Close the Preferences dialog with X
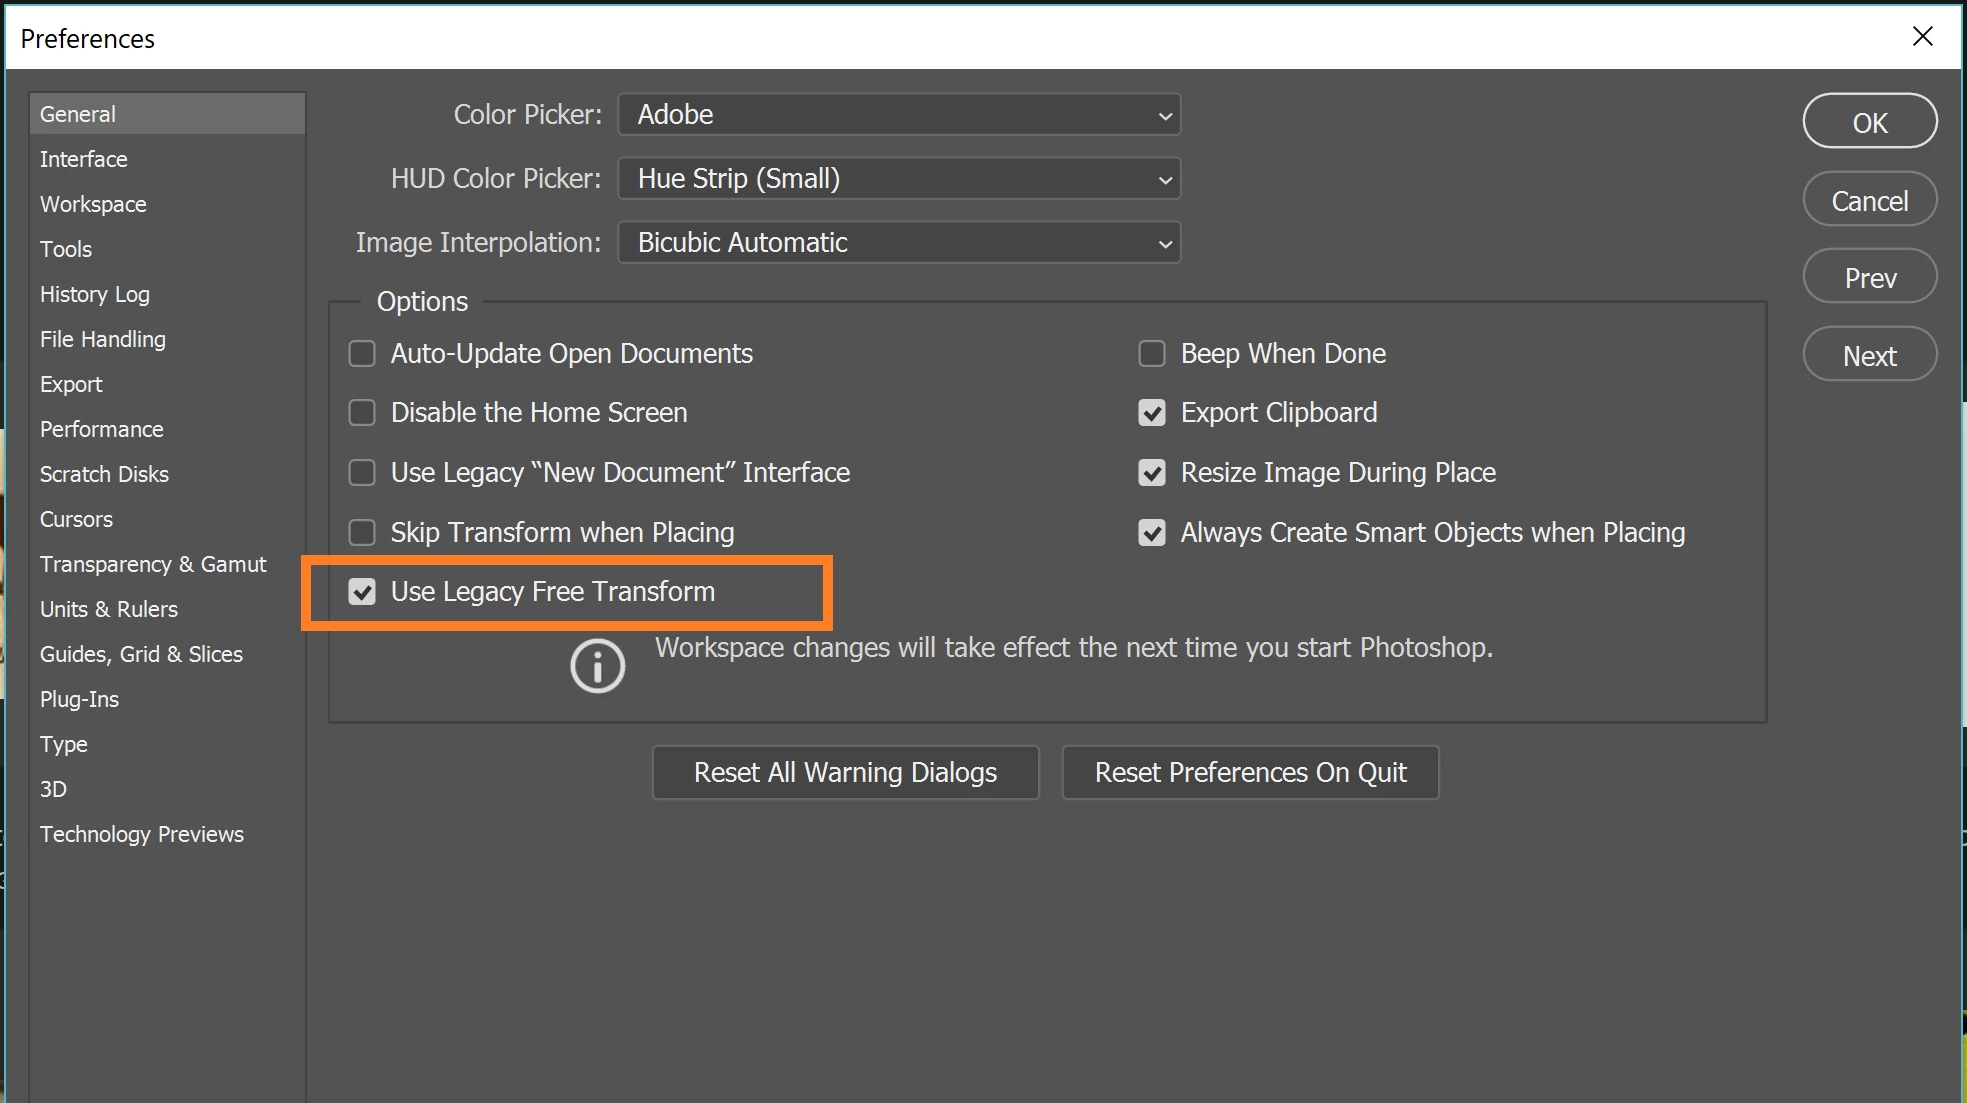The height and width of the screenshot is (1103, 1967). 1922,37
